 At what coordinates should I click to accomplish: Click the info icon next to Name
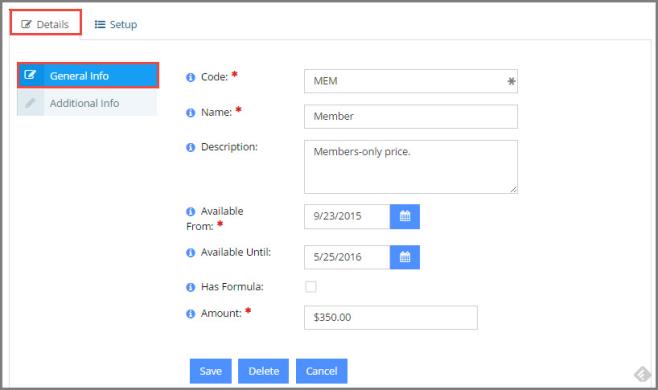(191, 113)
